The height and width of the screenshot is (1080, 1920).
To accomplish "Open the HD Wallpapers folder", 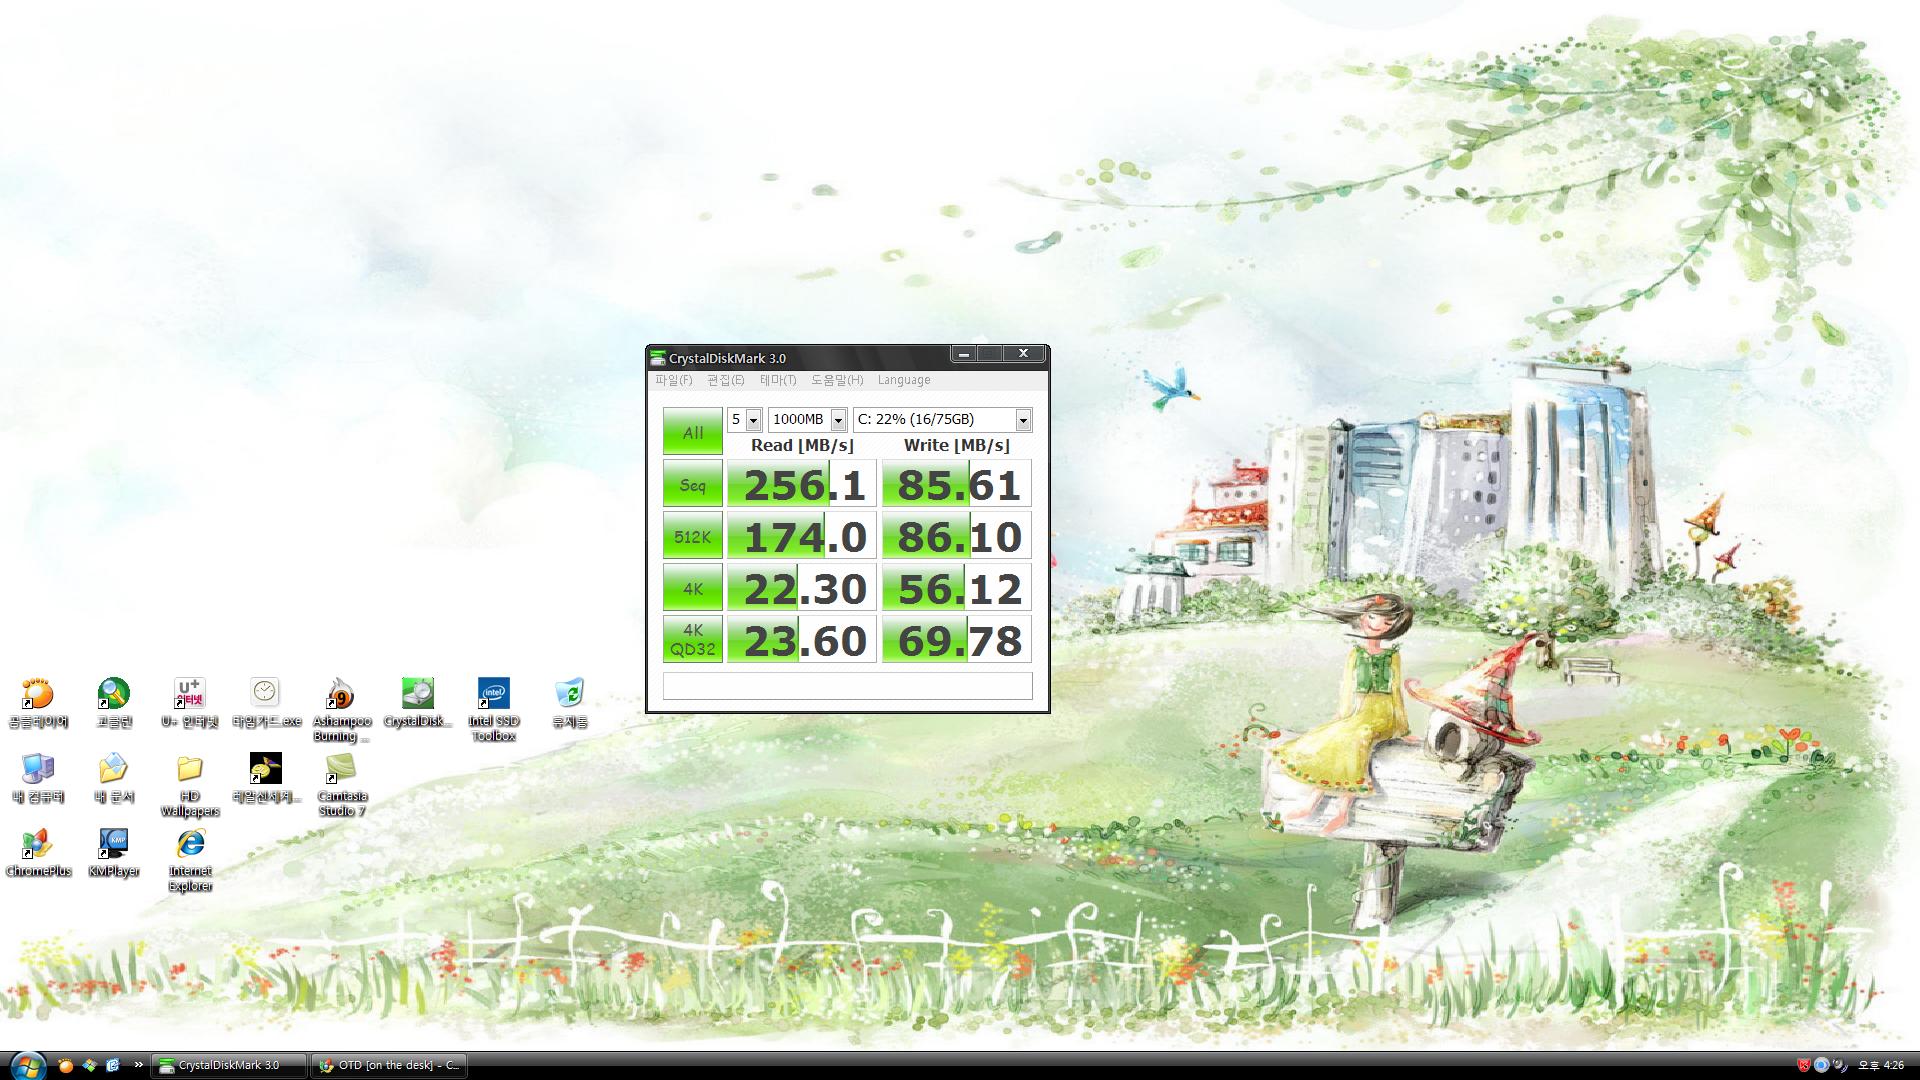I will pos(190,785).
